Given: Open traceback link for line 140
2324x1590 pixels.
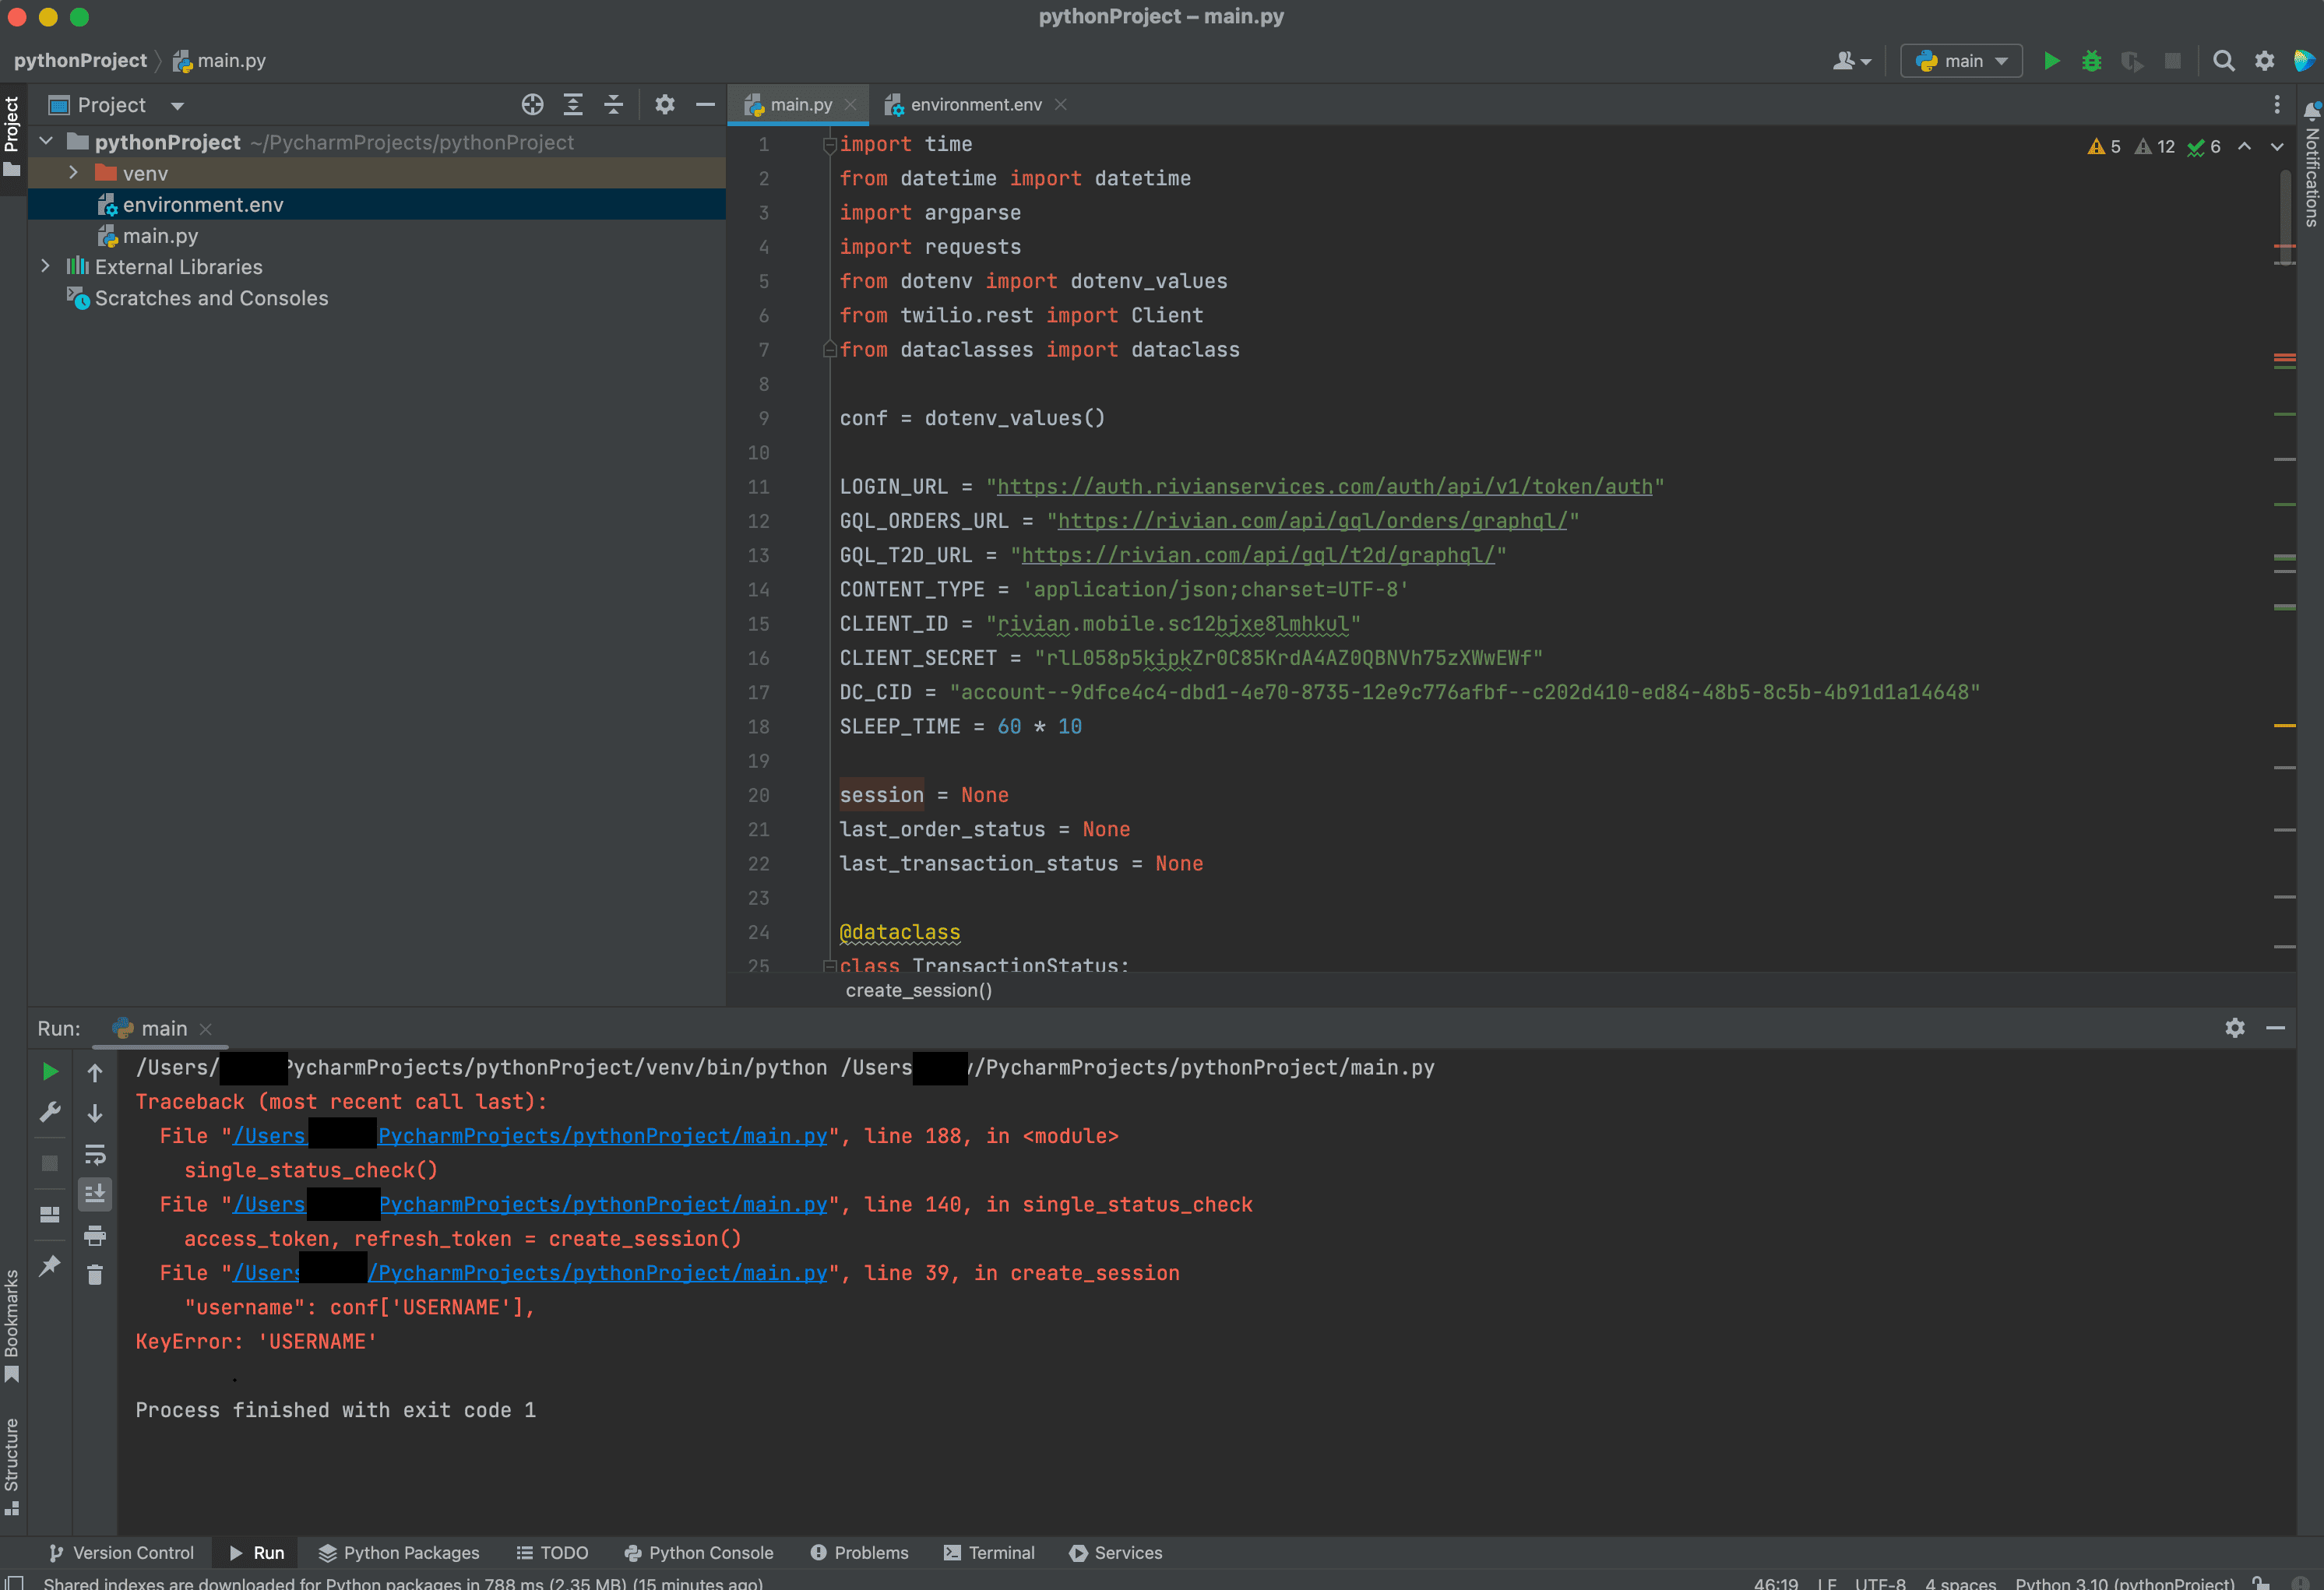Looking at the screenshot, I should point(530,1205).
